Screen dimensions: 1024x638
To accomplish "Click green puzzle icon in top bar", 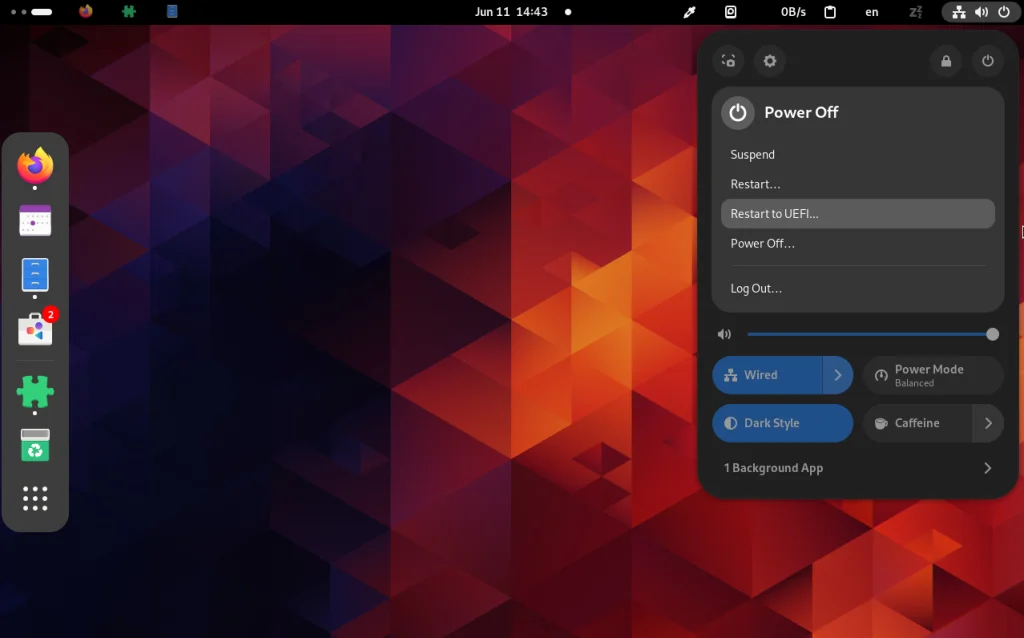I will click(129, 12).
